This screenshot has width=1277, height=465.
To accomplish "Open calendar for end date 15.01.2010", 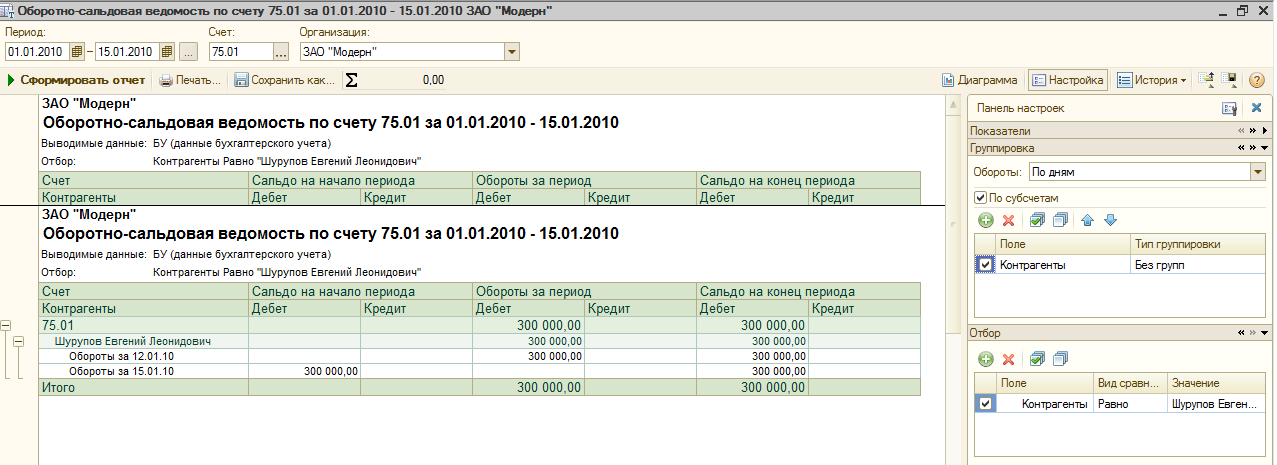I will click(166, 51).
